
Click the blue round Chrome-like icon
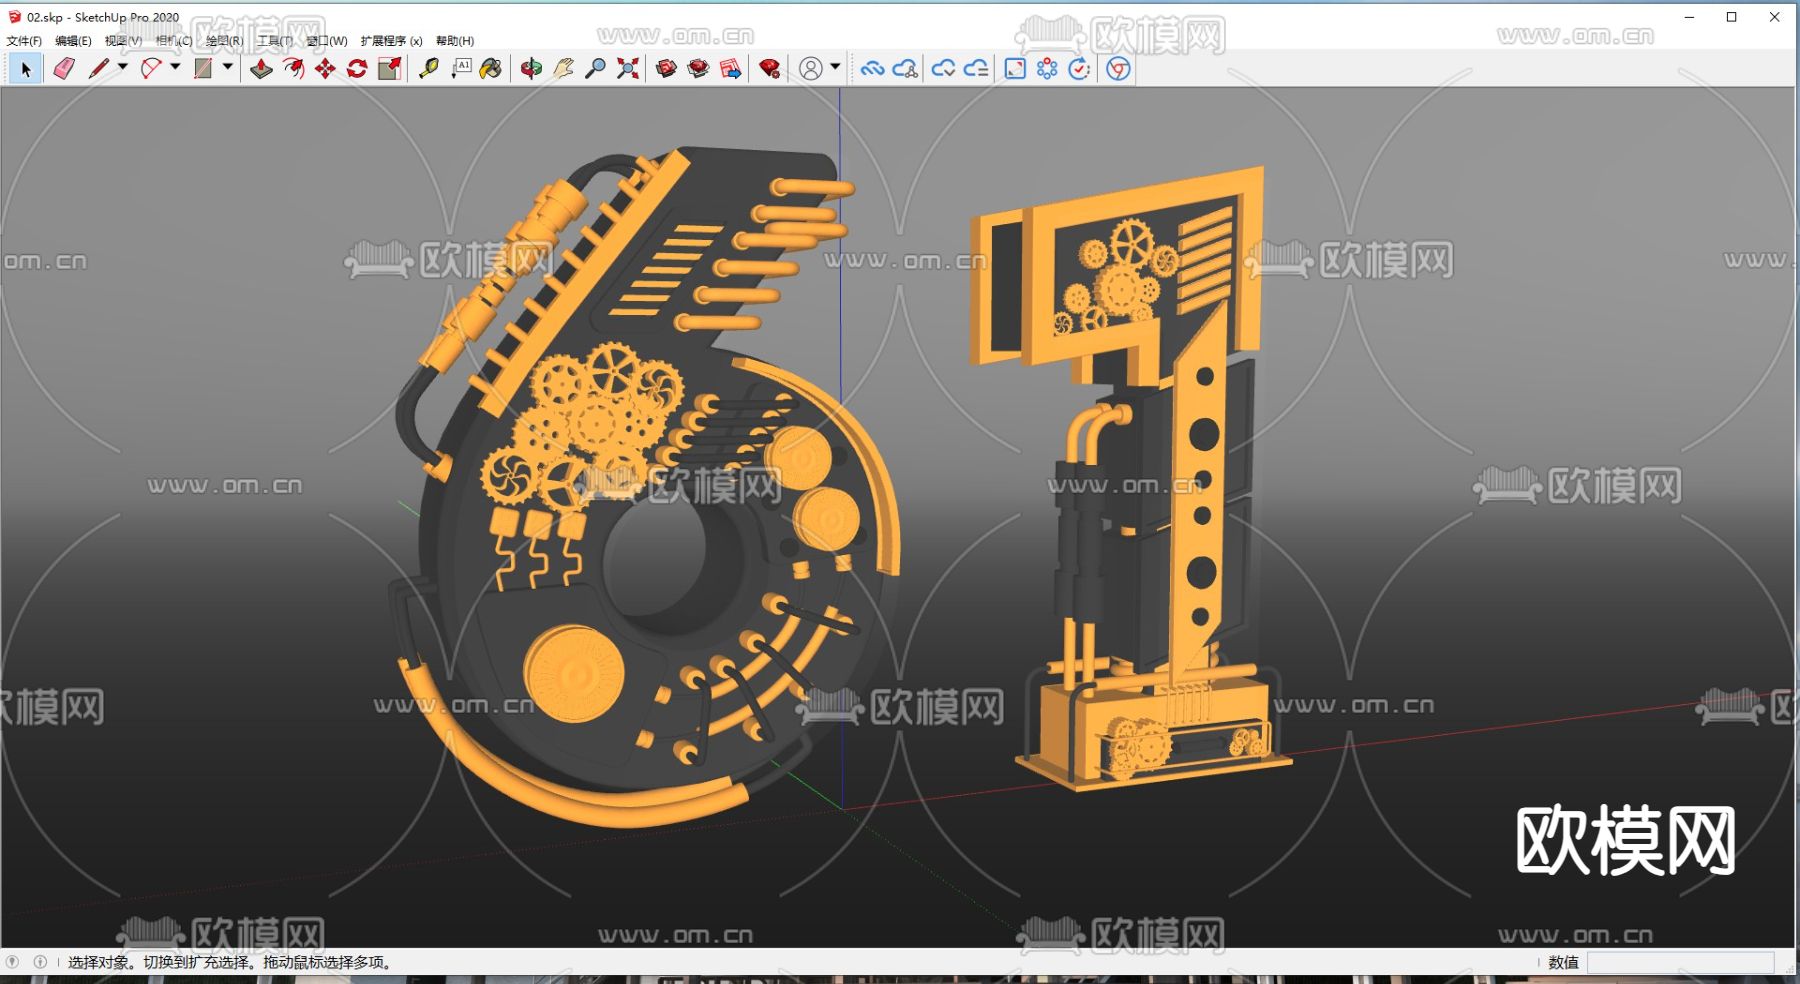click(x=1119, y=68)
